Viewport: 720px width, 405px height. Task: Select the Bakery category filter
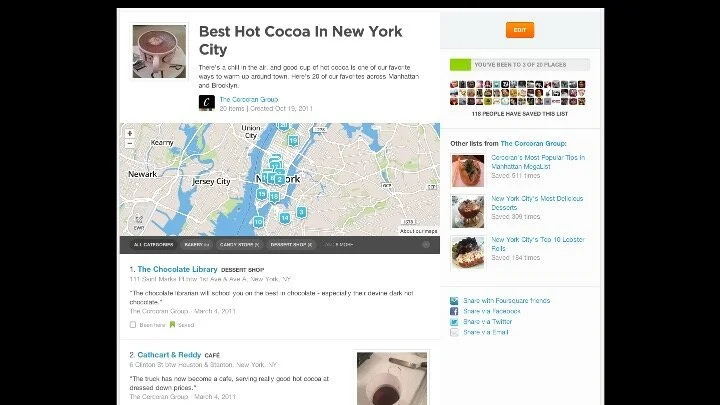197,245
